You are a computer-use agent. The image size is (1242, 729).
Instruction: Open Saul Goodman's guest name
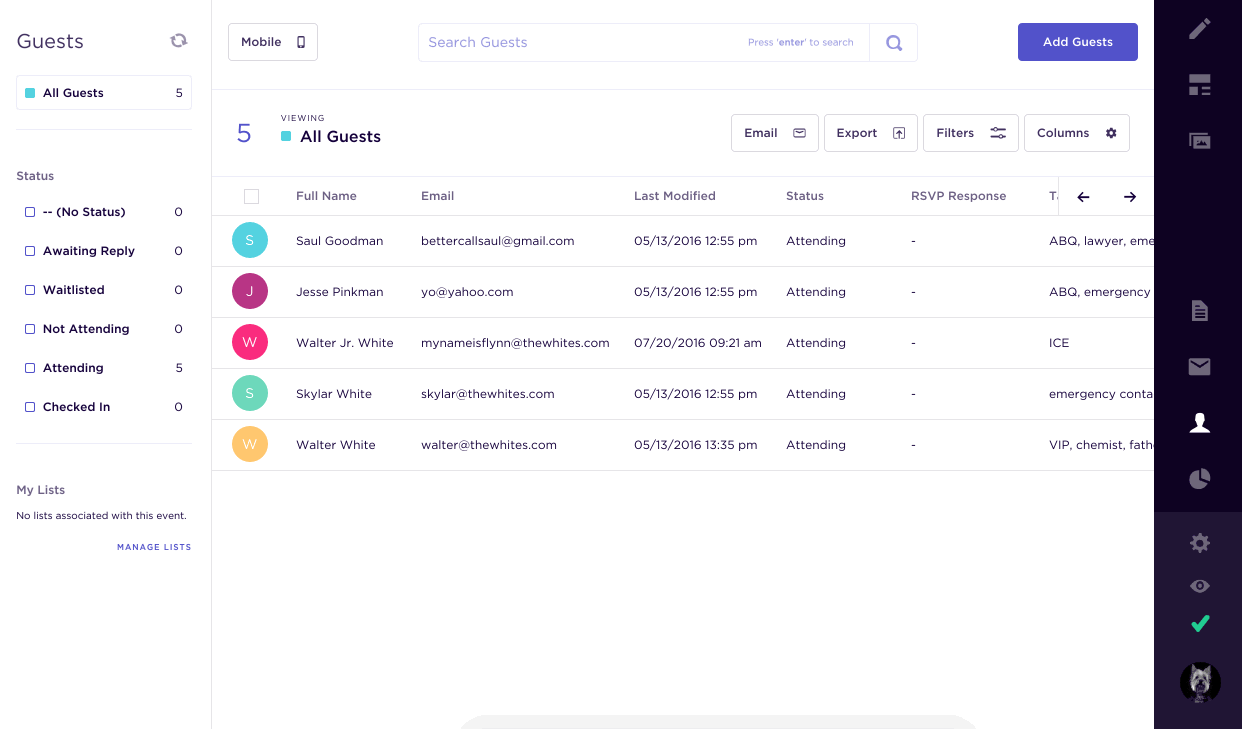click(x=340, y=241)
